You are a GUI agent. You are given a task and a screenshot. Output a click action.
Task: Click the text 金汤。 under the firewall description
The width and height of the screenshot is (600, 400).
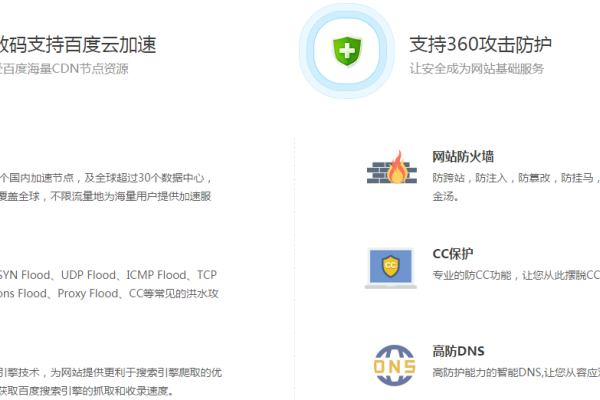(x=445, y=196)
